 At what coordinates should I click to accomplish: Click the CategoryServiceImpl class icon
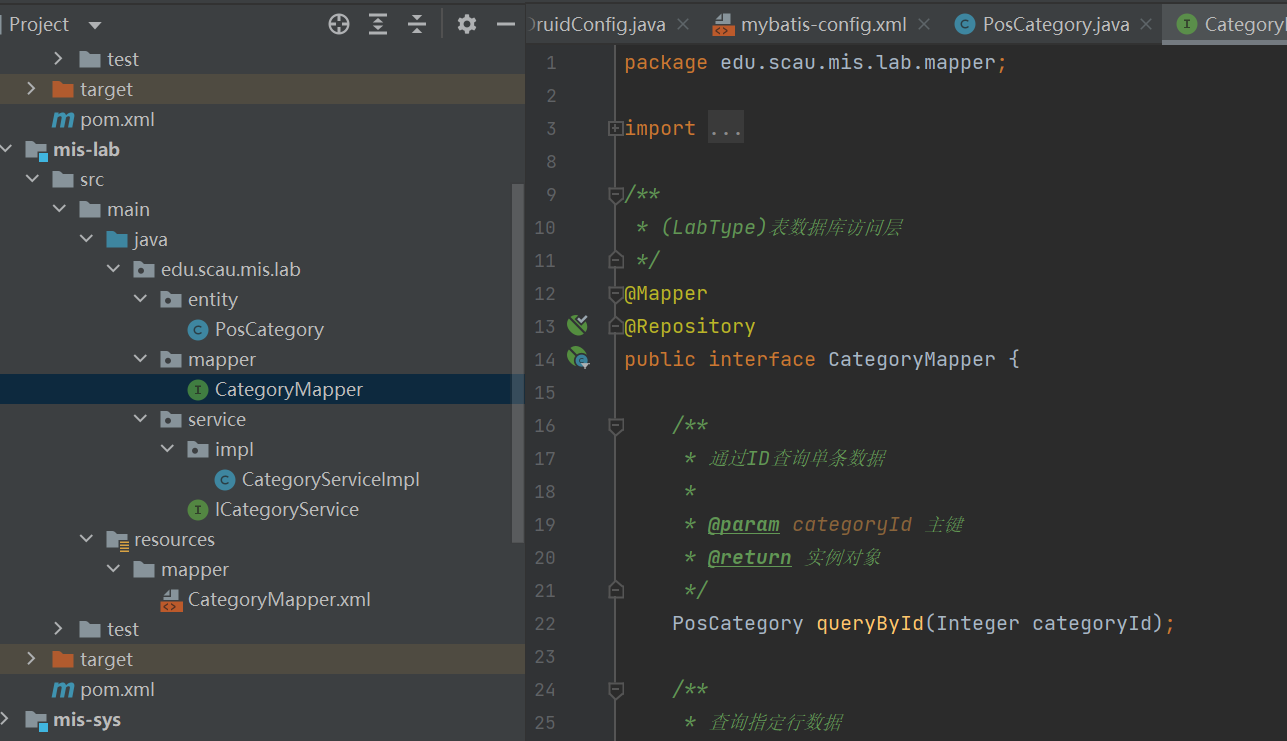225,479
